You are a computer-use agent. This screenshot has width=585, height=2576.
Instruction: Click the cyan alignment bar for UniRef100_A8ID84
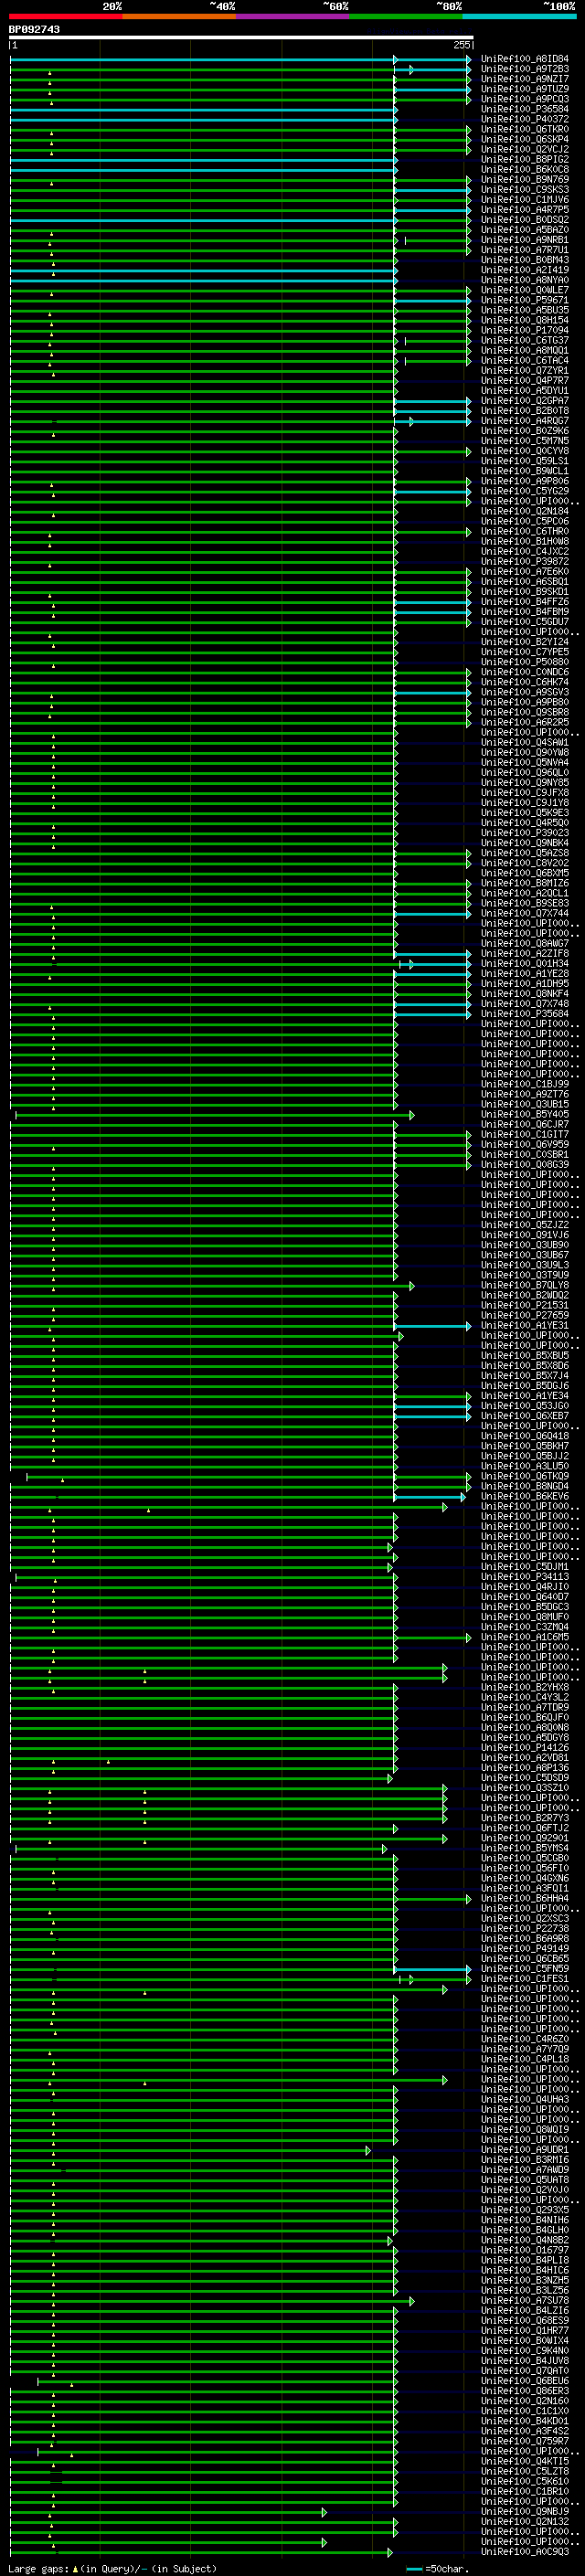[x=240, y=59]
